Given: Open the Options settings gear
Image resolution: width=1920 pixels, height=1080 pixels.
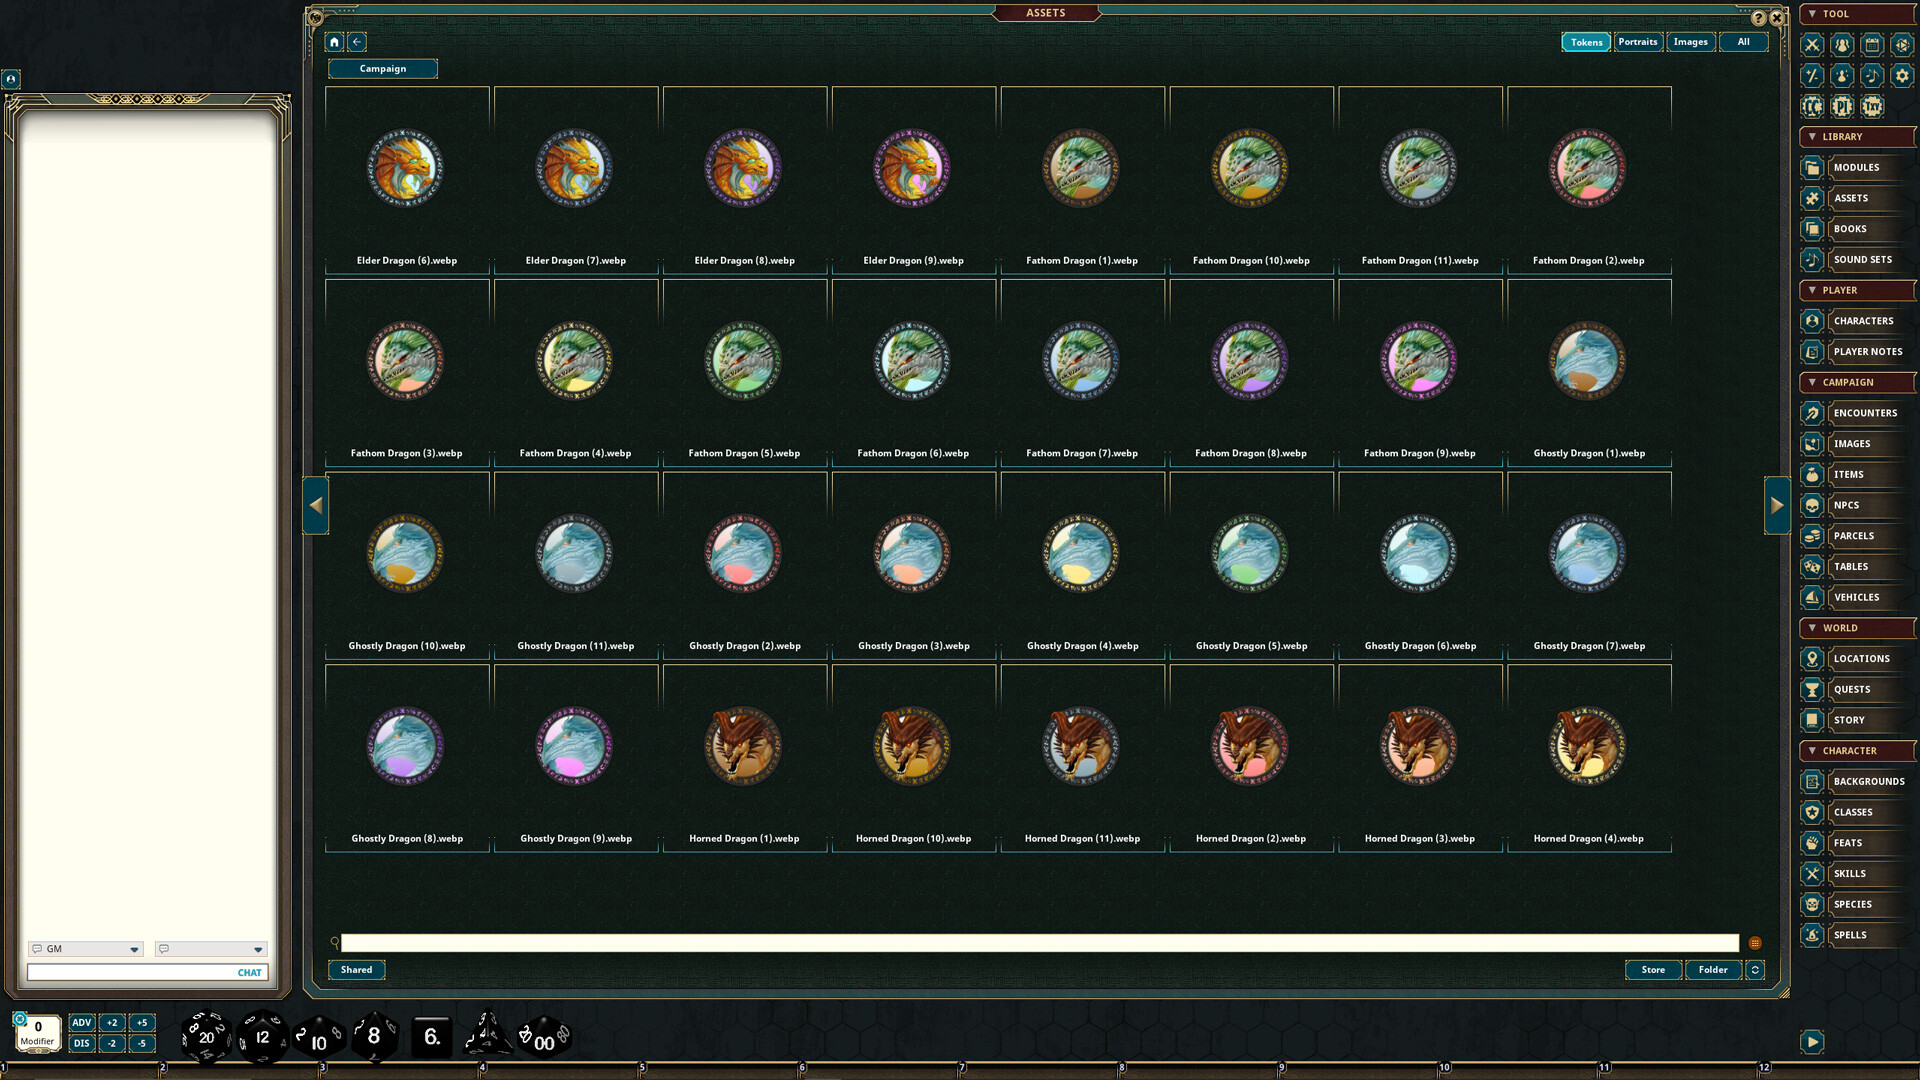Looking at the screenshot, I should click(1901, 75).
